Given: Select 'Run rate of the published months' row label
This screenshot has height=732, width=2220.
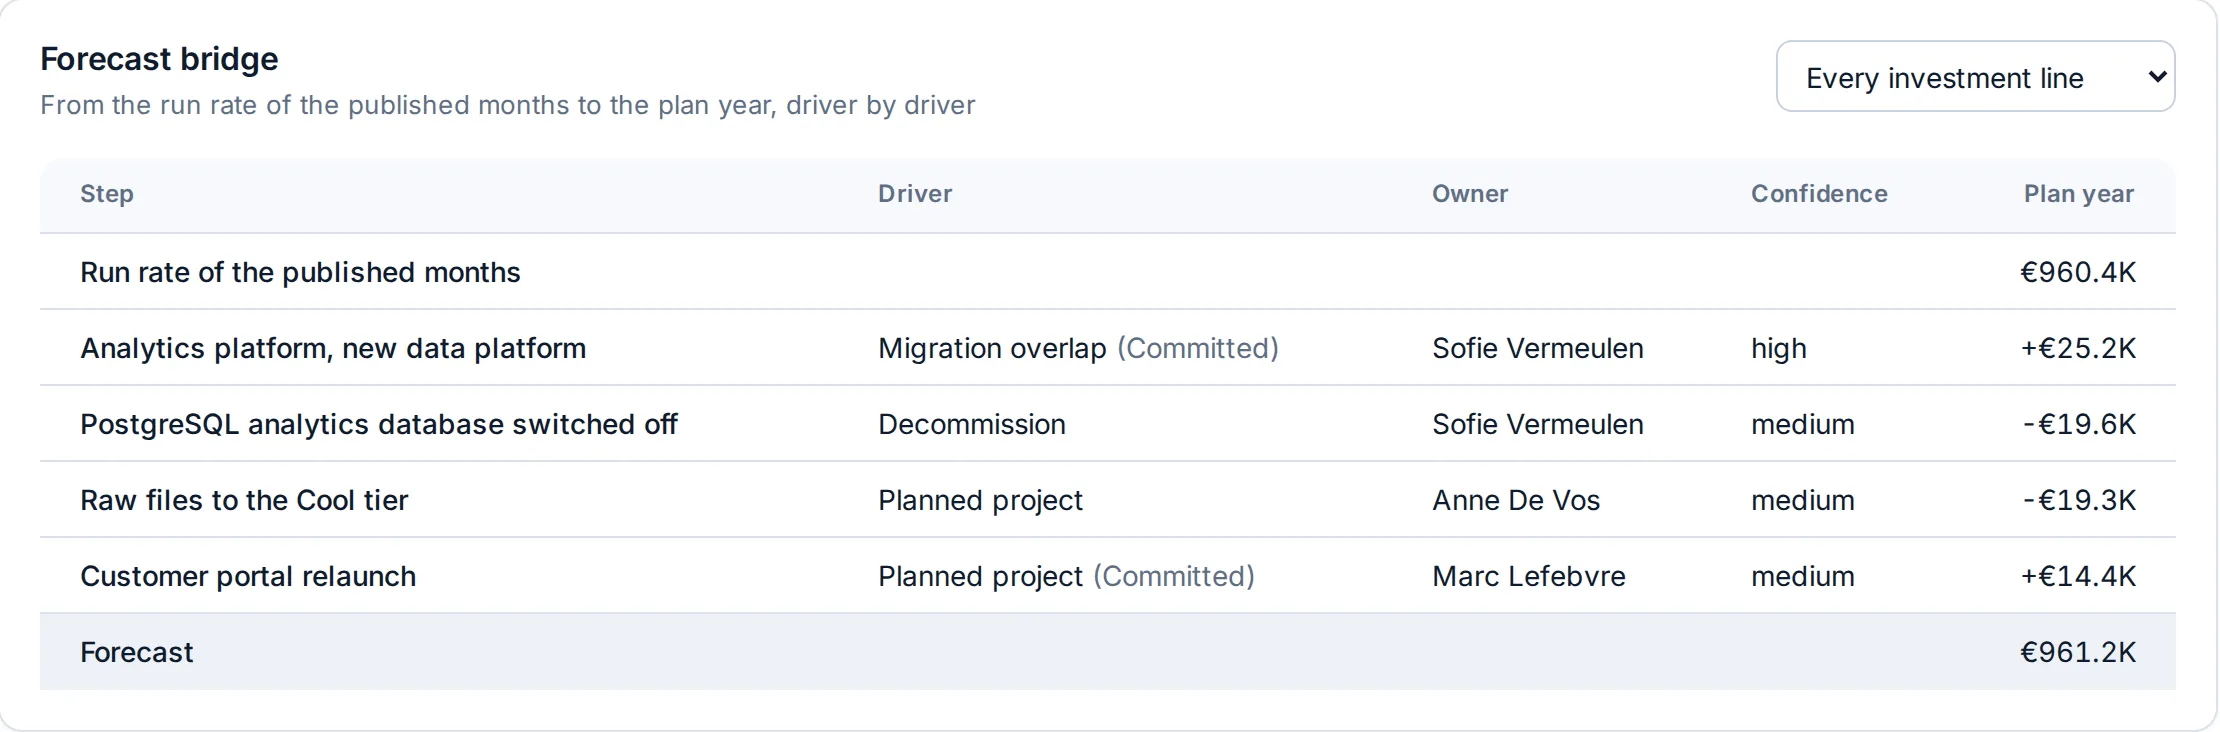Looking at the screenshot, I should point(300,272).
